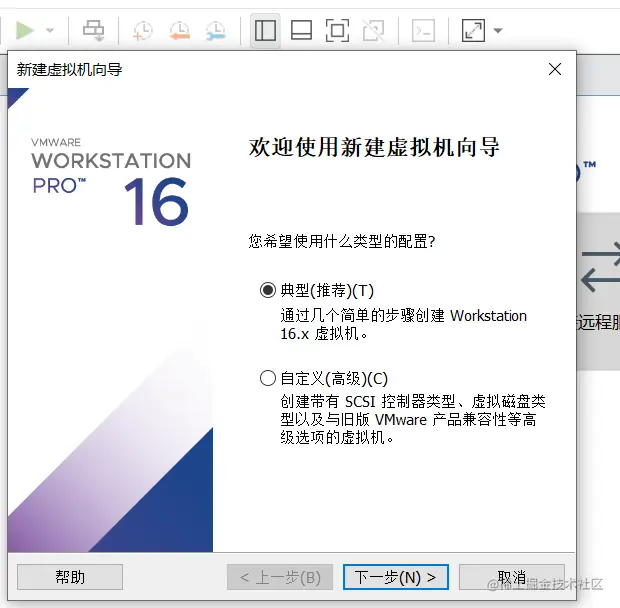
Task: Toggle the thumbnail bar view icon
Action: (x=301, y=30)
